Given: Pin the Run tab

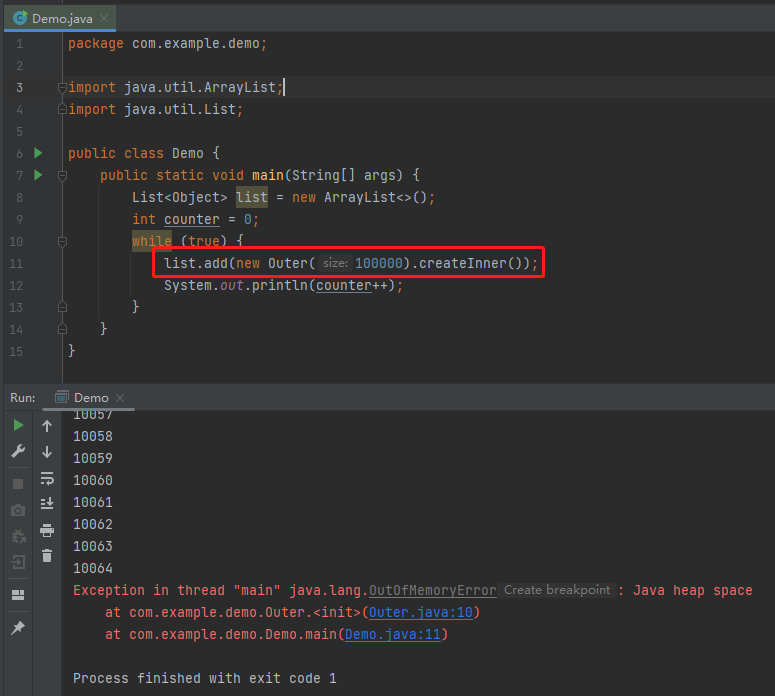Looking at the screenshot, I should click(x=18, y=628).
